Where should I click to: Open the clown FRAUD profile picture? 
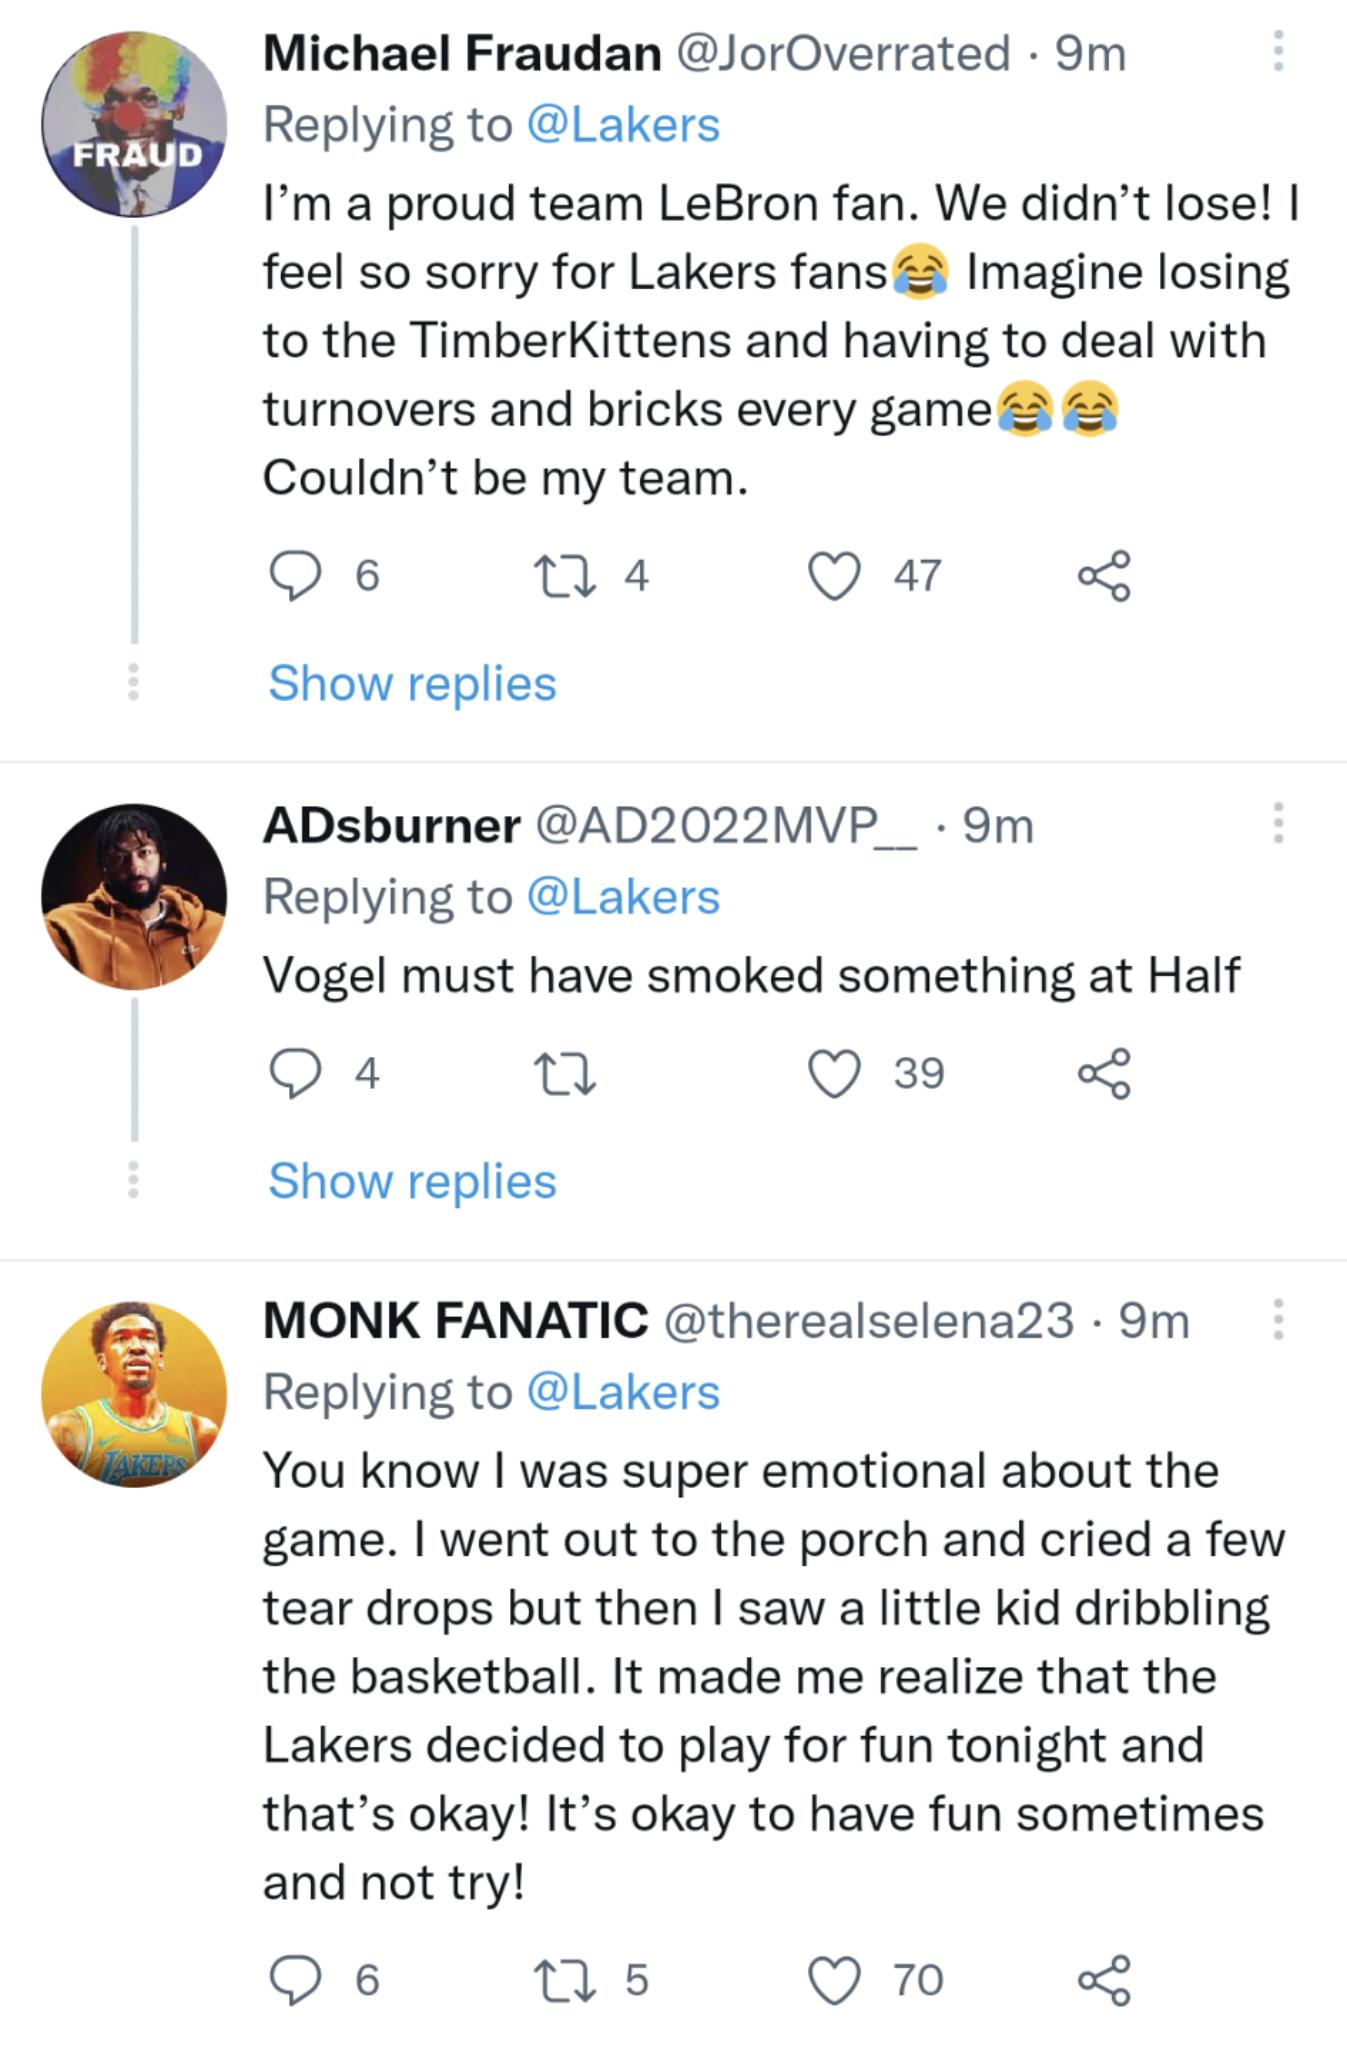point(134,124)
